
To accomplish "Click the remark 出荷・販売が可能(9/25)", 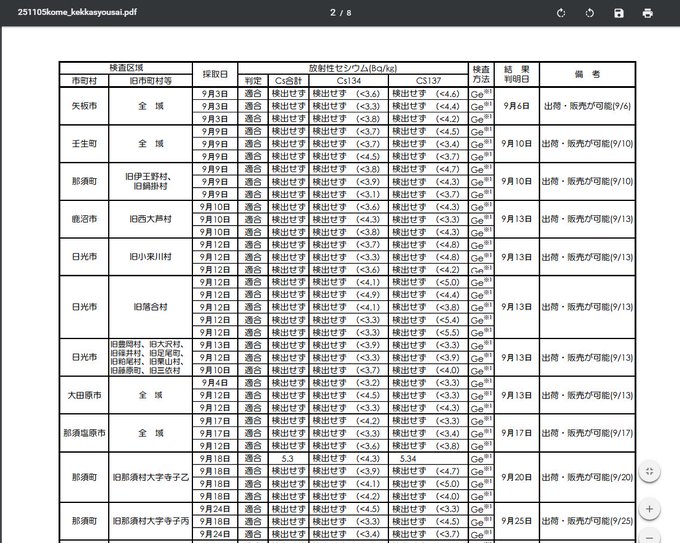I will pyautogui.click(x=587, y=521).
